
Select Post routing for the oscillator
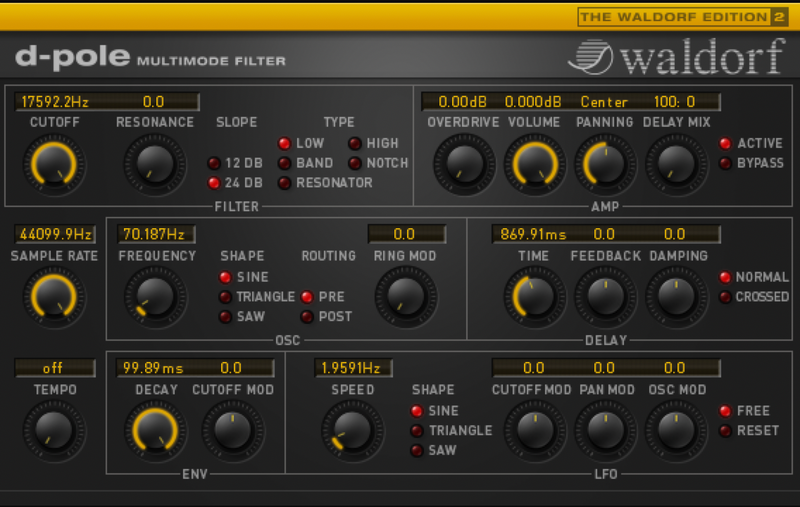pos(307,317)
